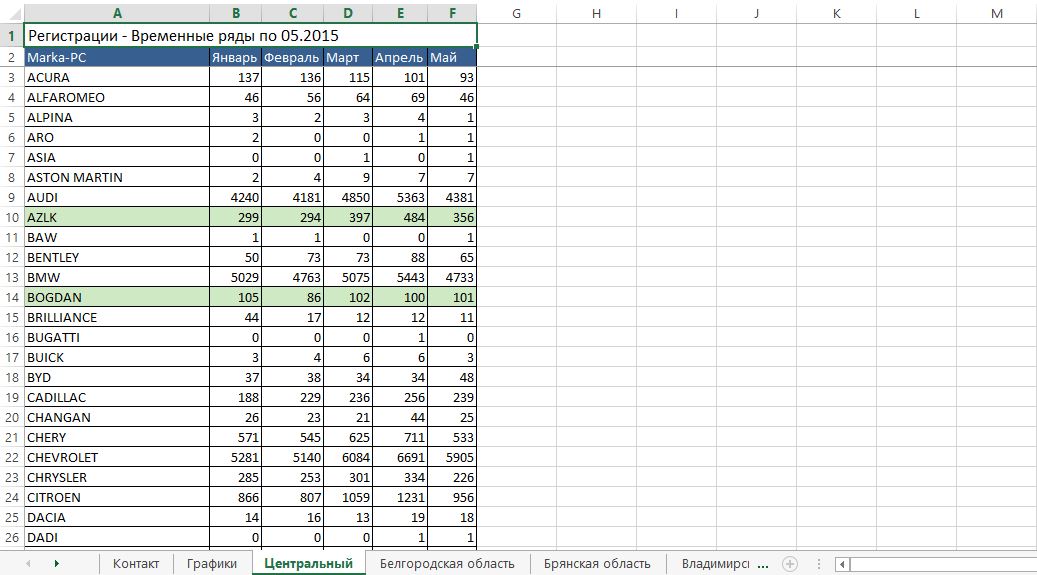Click AUDI January value 4240
1037x575 pixels.
(x=235, y=197)
